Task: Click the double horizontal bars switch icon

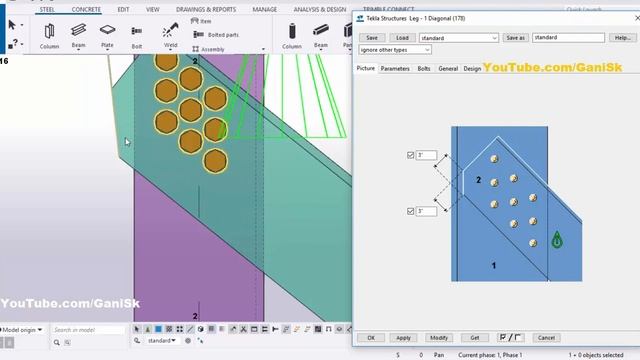Action: click(x=264, y=329)
